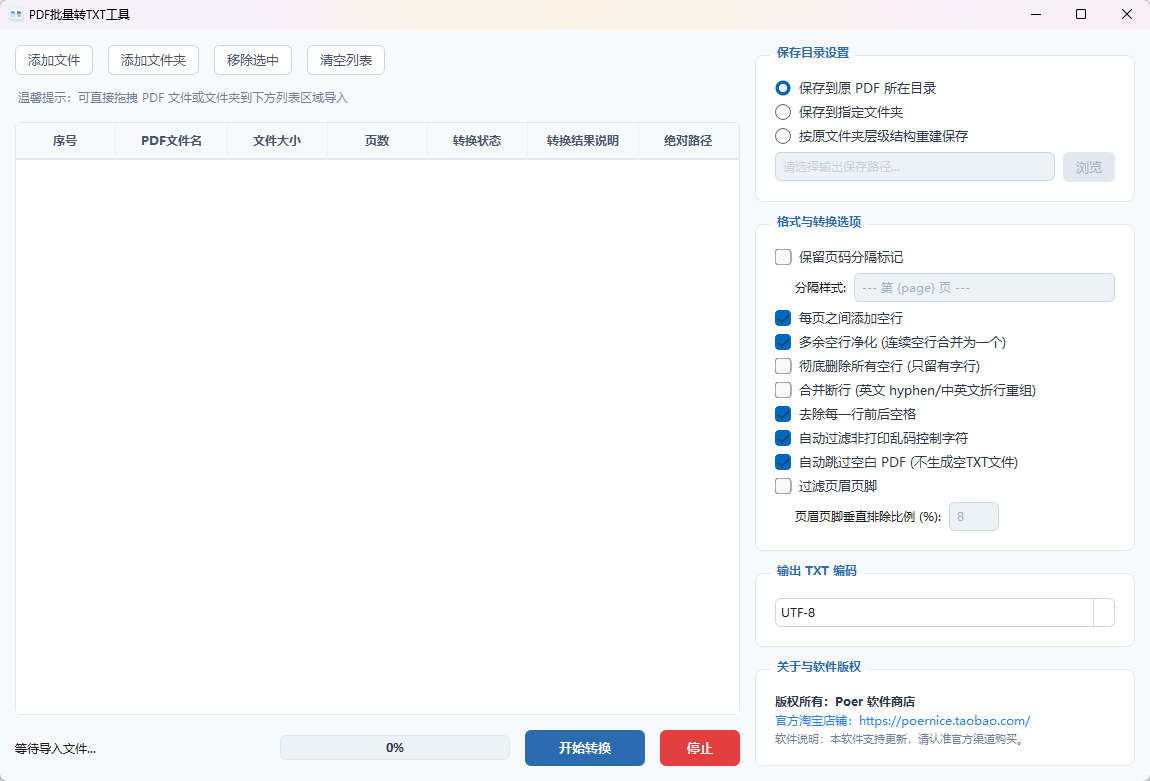This screenshot has height=781, width=1150.
Task: Click the 格式与转换选项 group title
Action: tap(818, 222)
